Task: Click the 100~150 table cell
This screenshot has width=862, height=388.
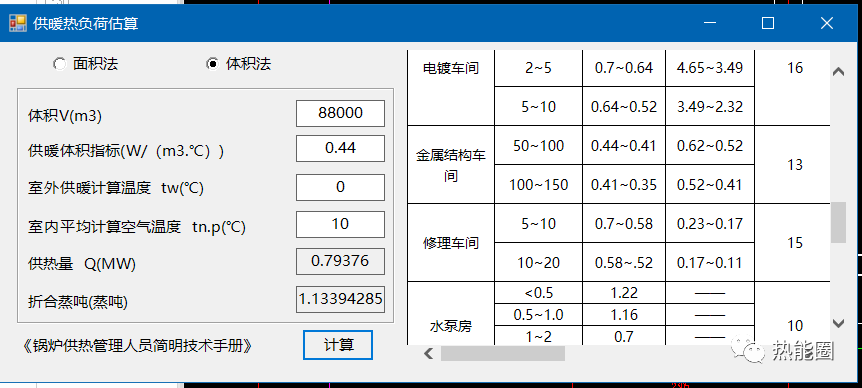Action: point(539,185)
